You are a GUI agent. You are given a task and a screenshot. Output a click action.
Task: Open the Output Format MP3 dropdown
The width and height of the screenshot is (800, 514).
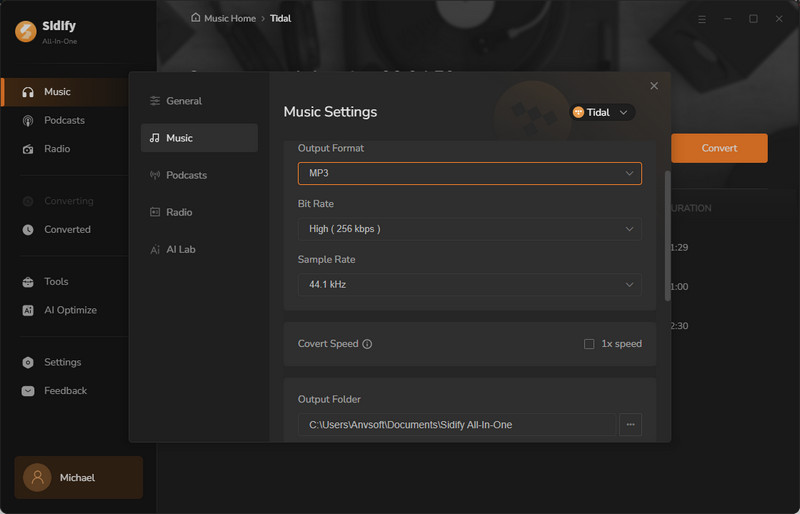tap(469, 174)
